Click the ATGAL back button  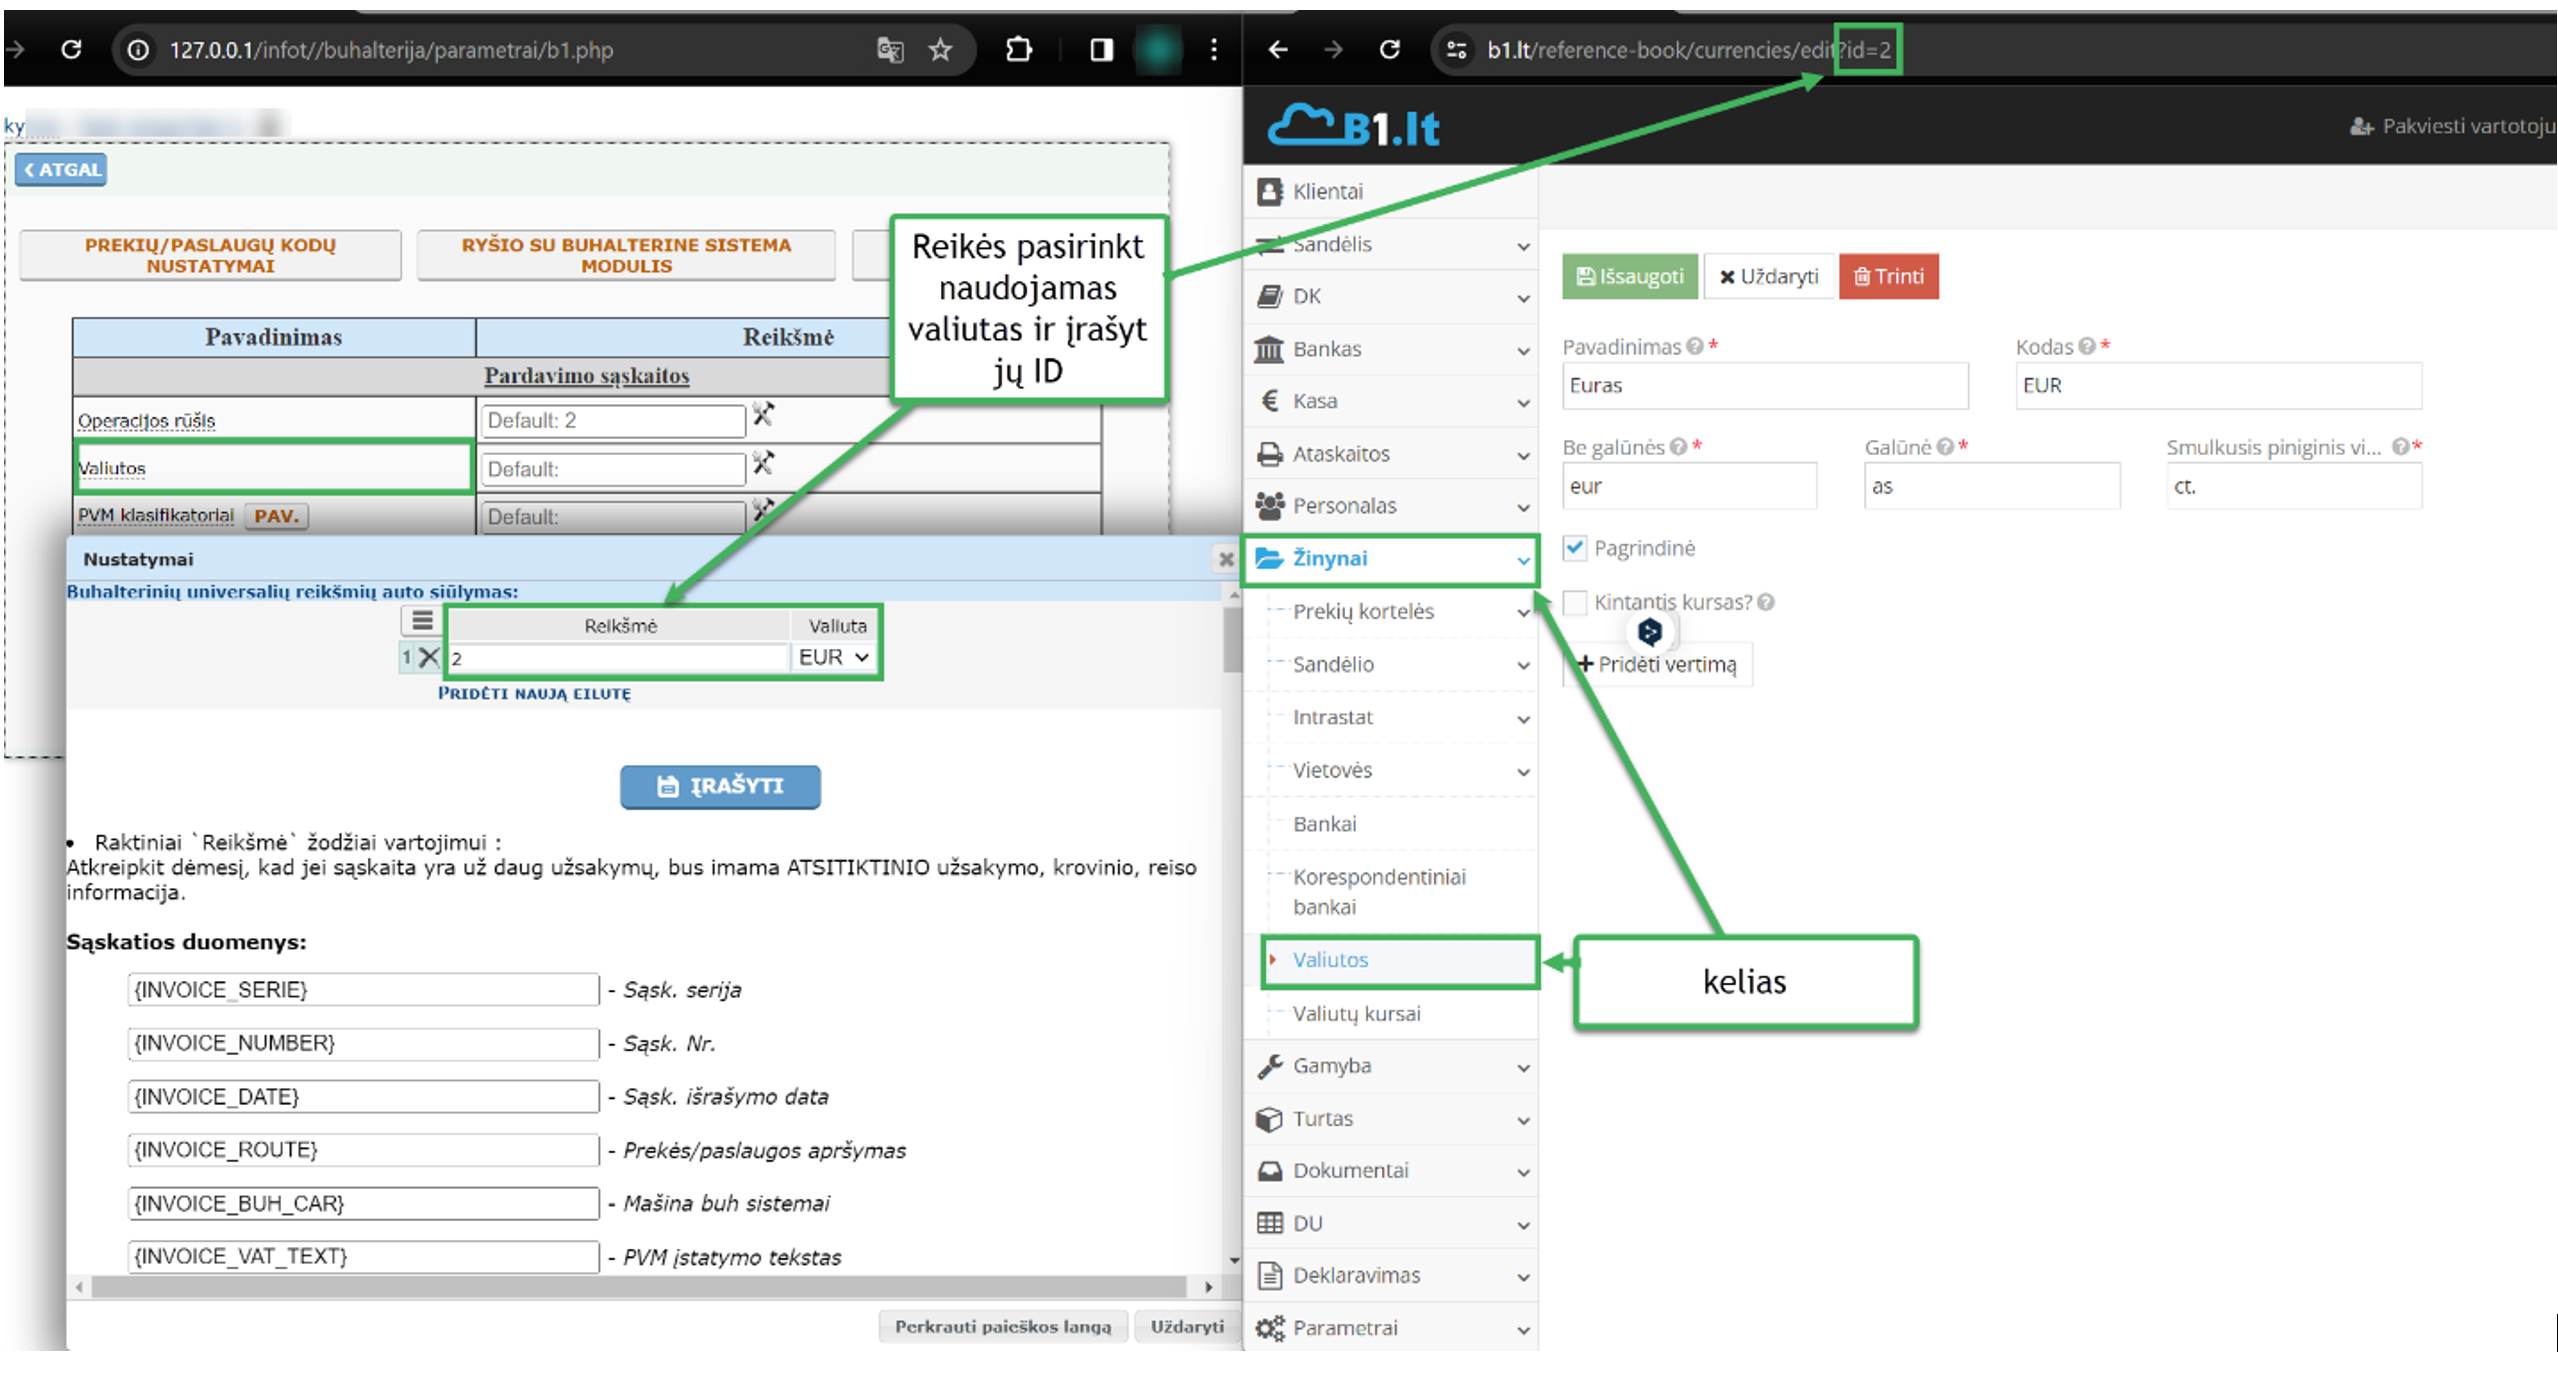coord(61,169)
